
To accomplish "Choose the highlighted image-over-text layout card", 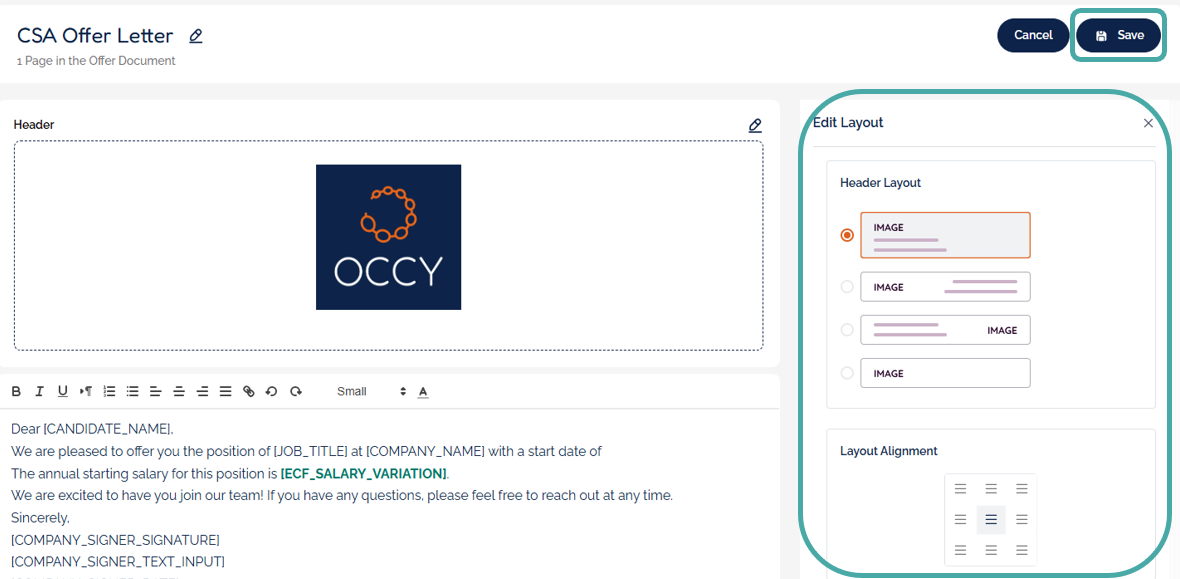I will click(x=945, y=235).
